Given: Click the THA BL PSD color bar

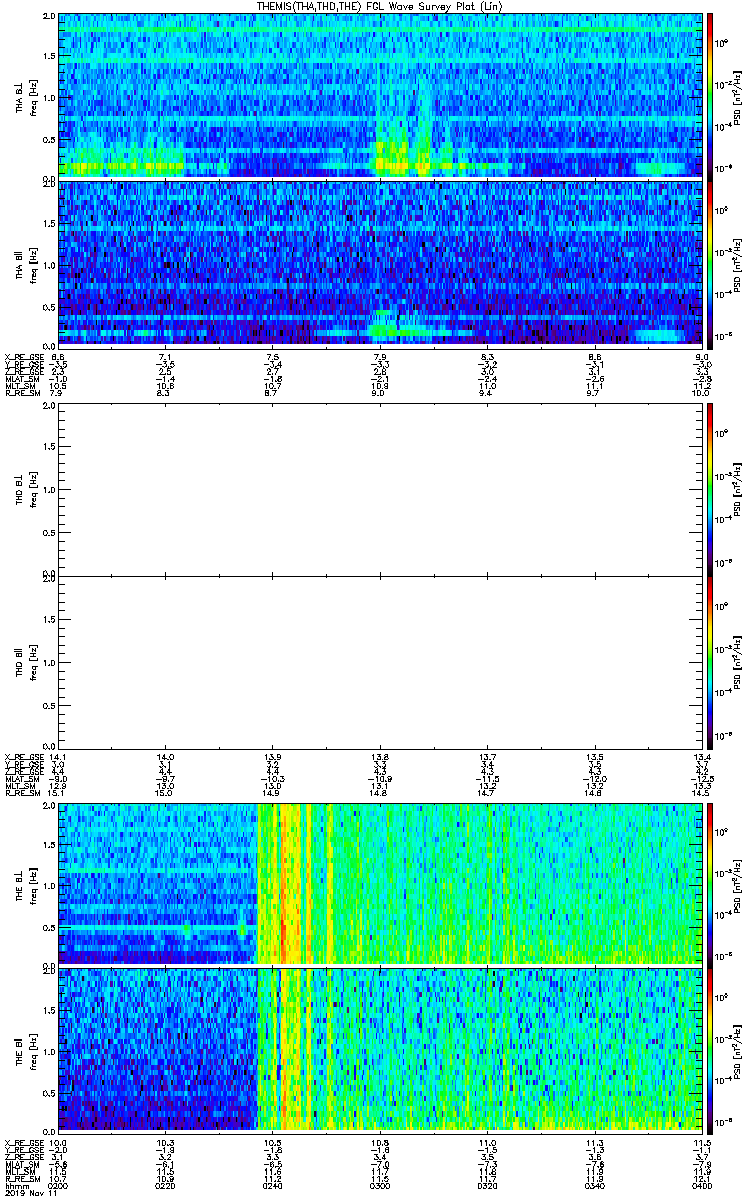Looking at the screenshot, I should point(710,95).
